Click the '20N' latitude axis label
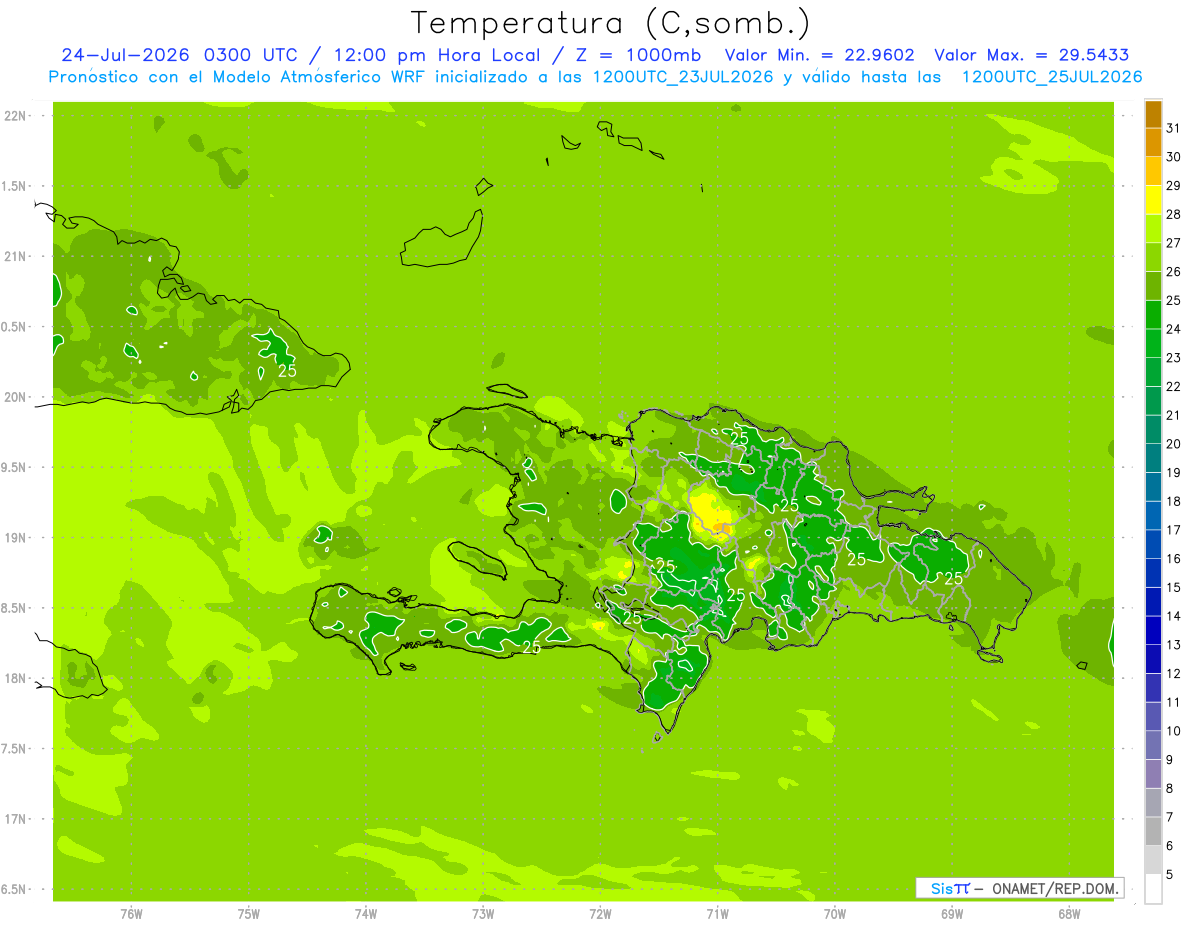The height and width of the screenshot is (927, 1200). [16, 397]
